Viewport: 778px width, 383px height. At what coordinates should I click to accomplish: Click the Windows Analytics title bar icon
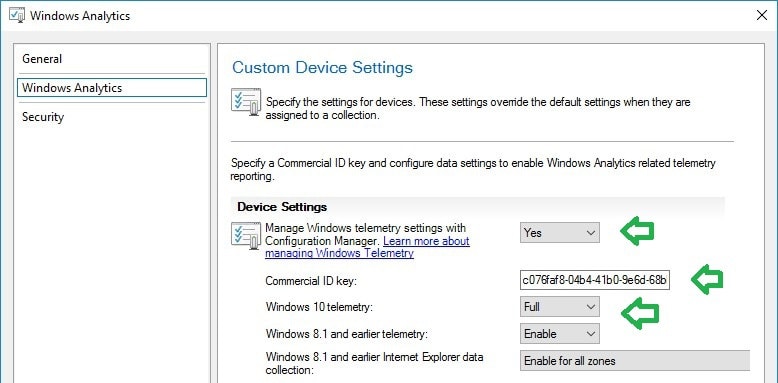pyautogui.click(x=17, y=15)
